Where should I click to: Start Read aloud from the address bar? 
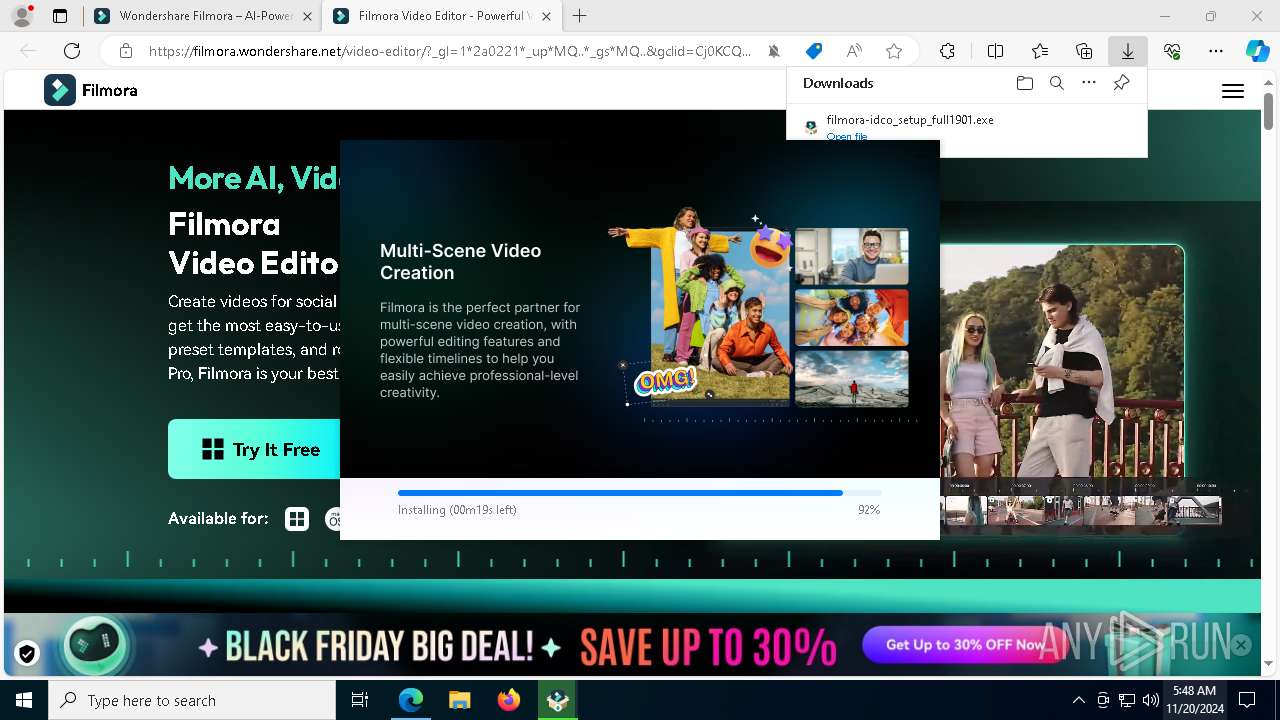[x=854, y=51]
